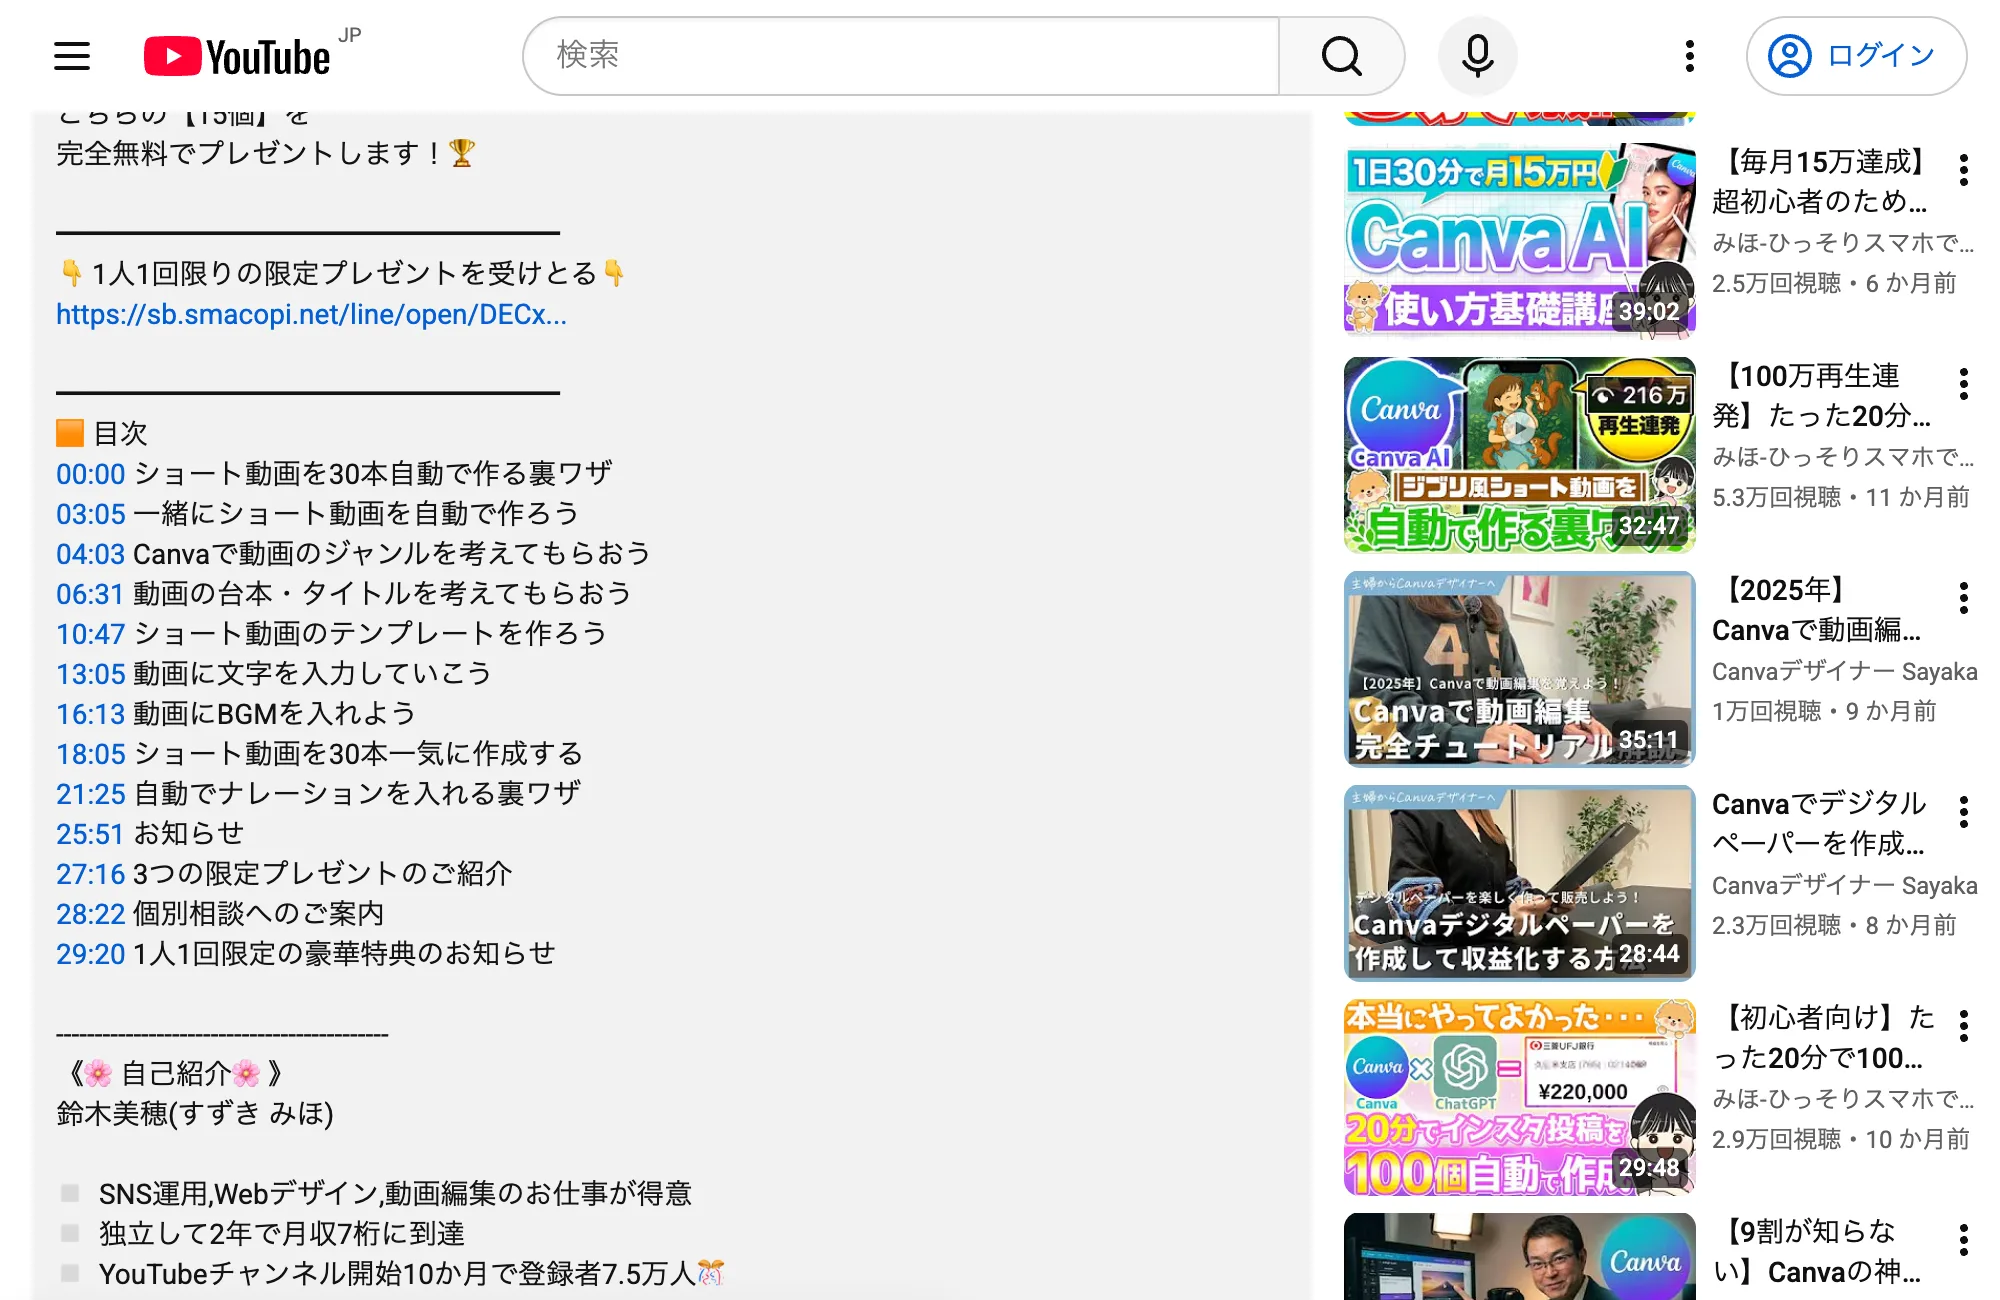Focus the 検索 search field
The image size is (2000, 1300).
pyautogui.click(x=902, y=56)
